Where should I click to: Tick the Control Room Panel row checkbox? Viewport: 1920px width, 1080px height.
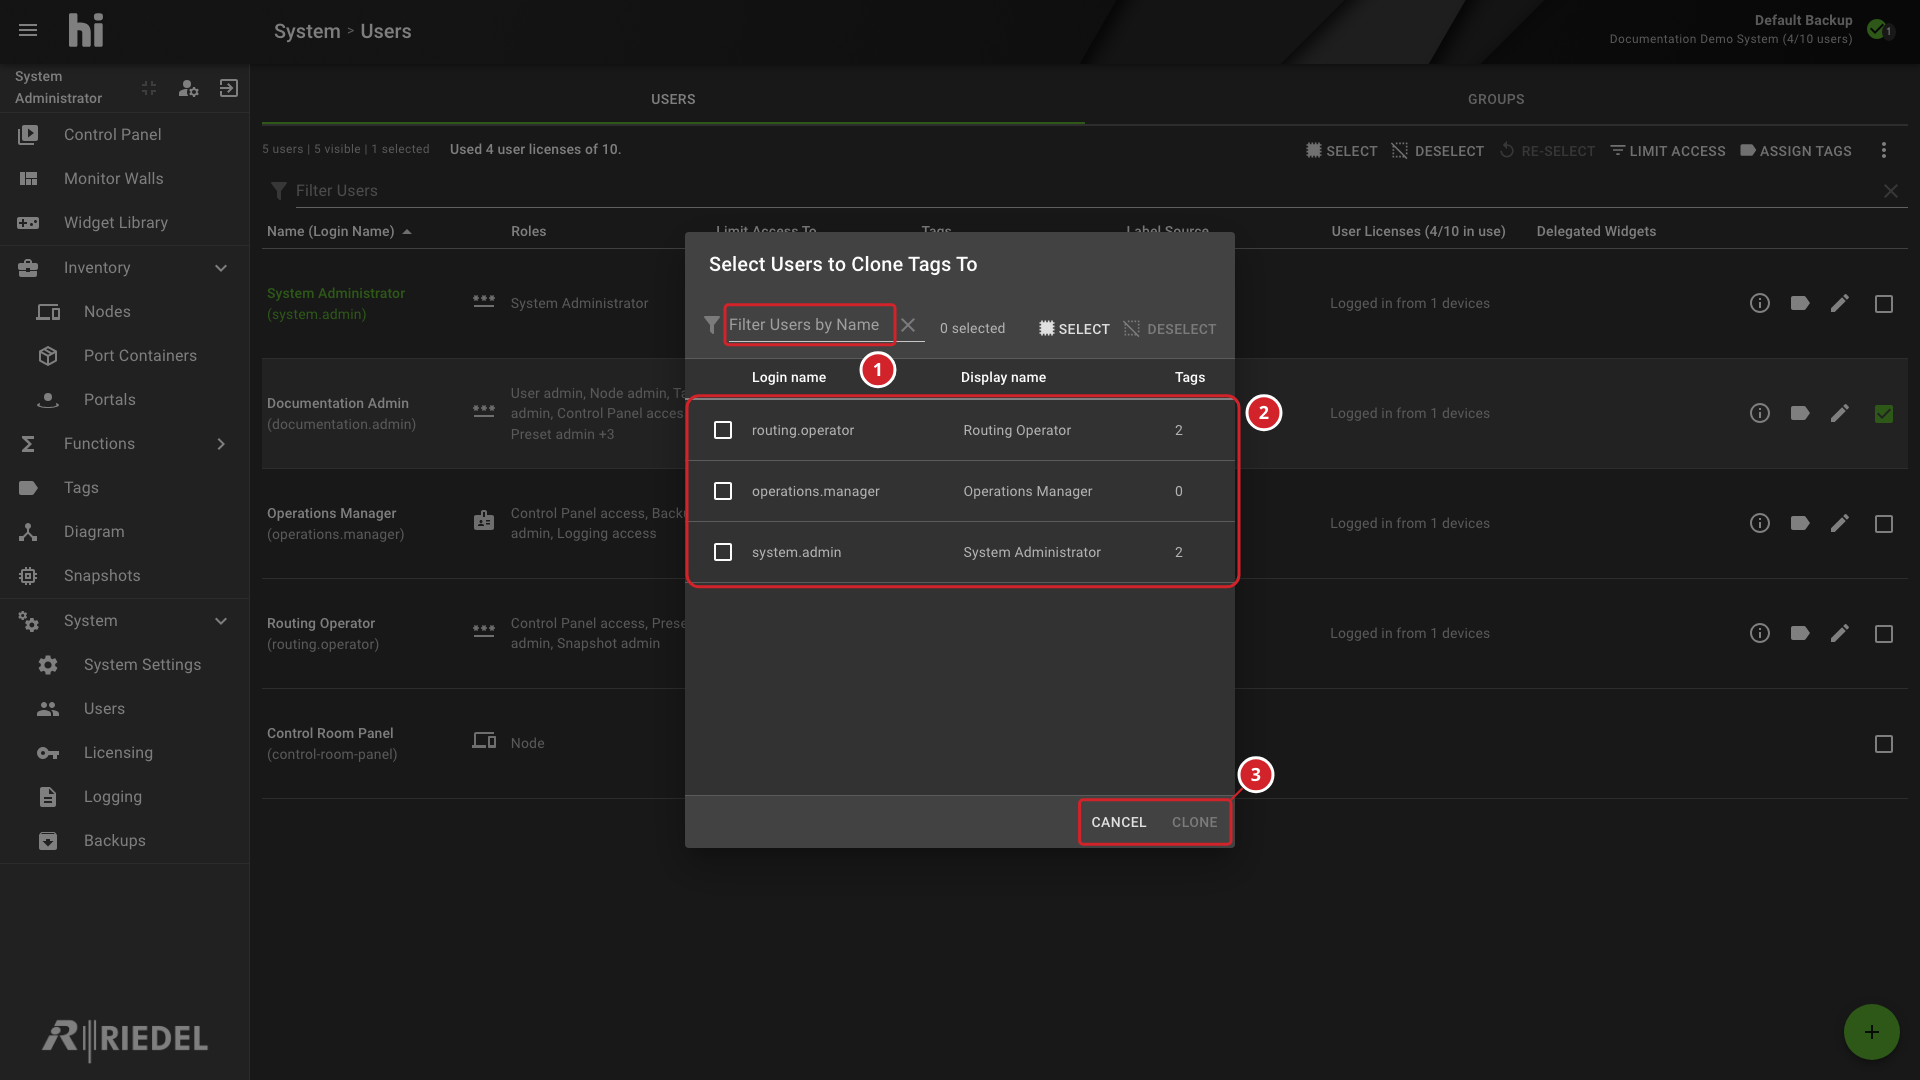click(x=1884, y=744)
